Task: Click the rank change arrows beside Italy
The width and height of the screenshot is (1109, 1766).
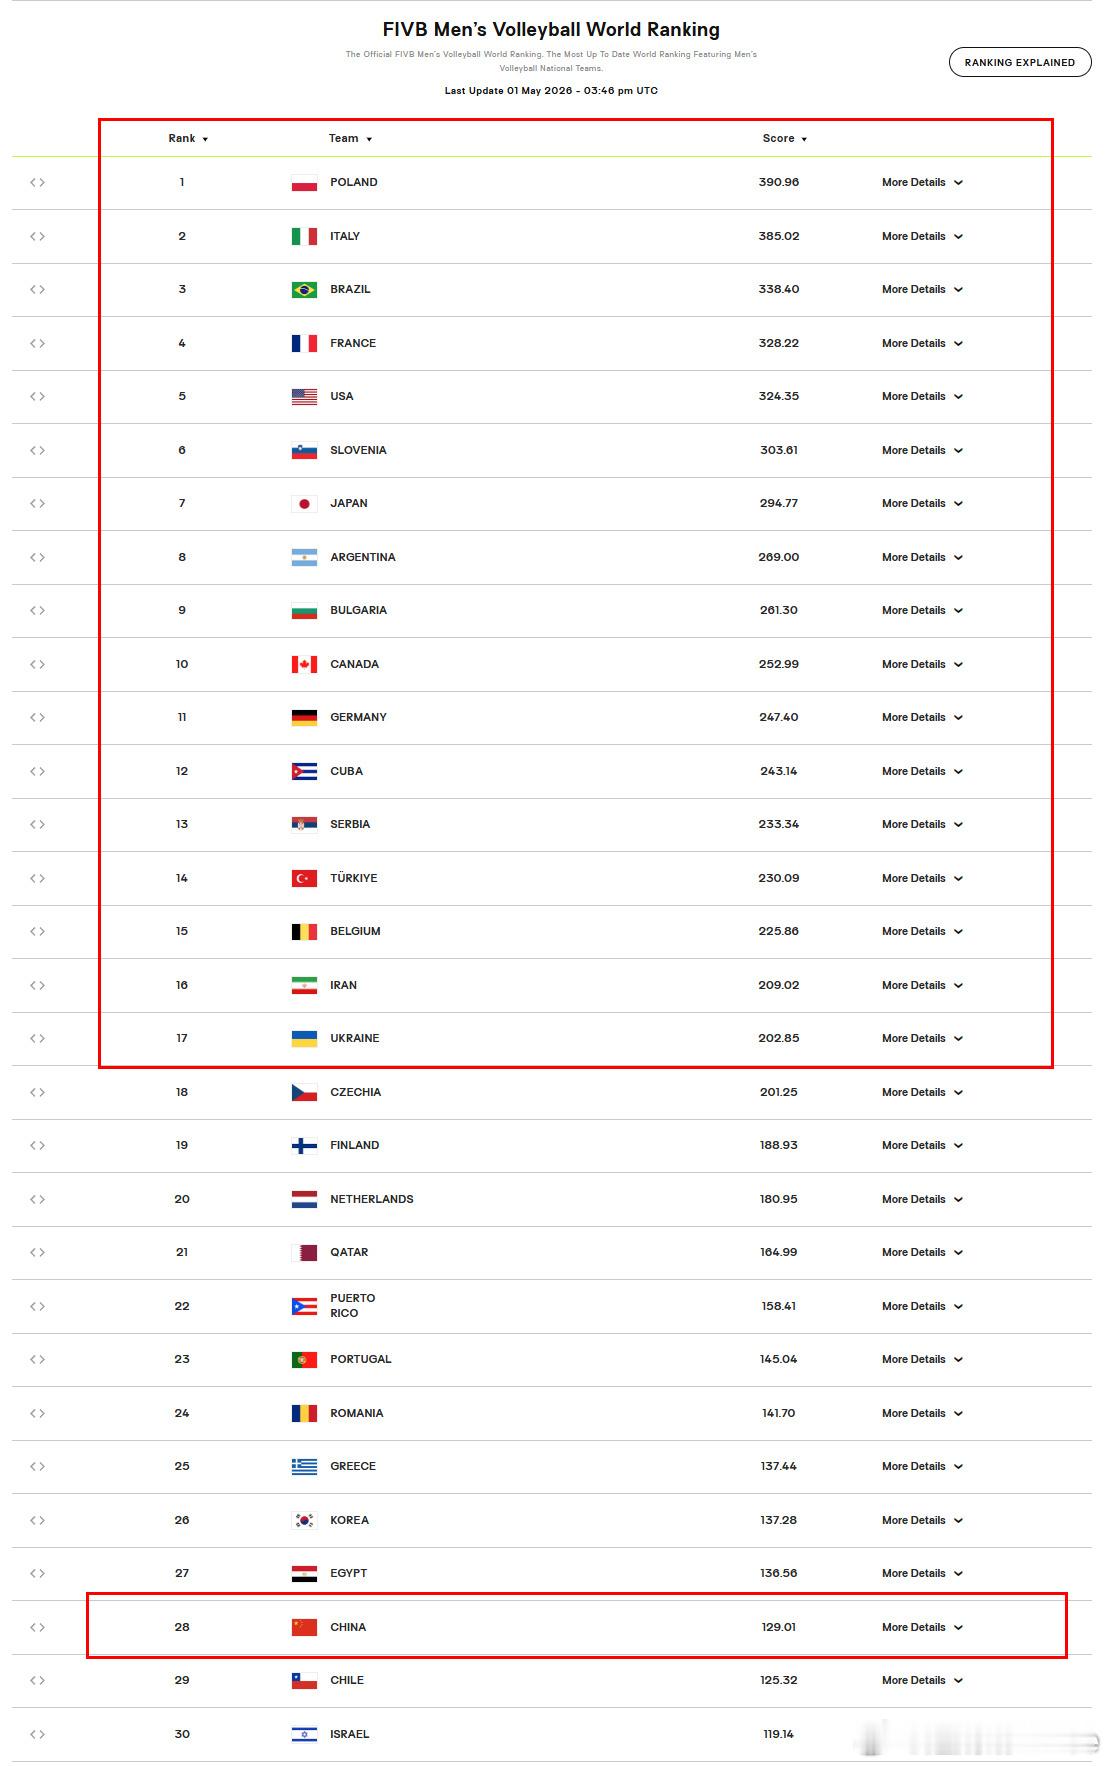Action: (x=37, y=236)
